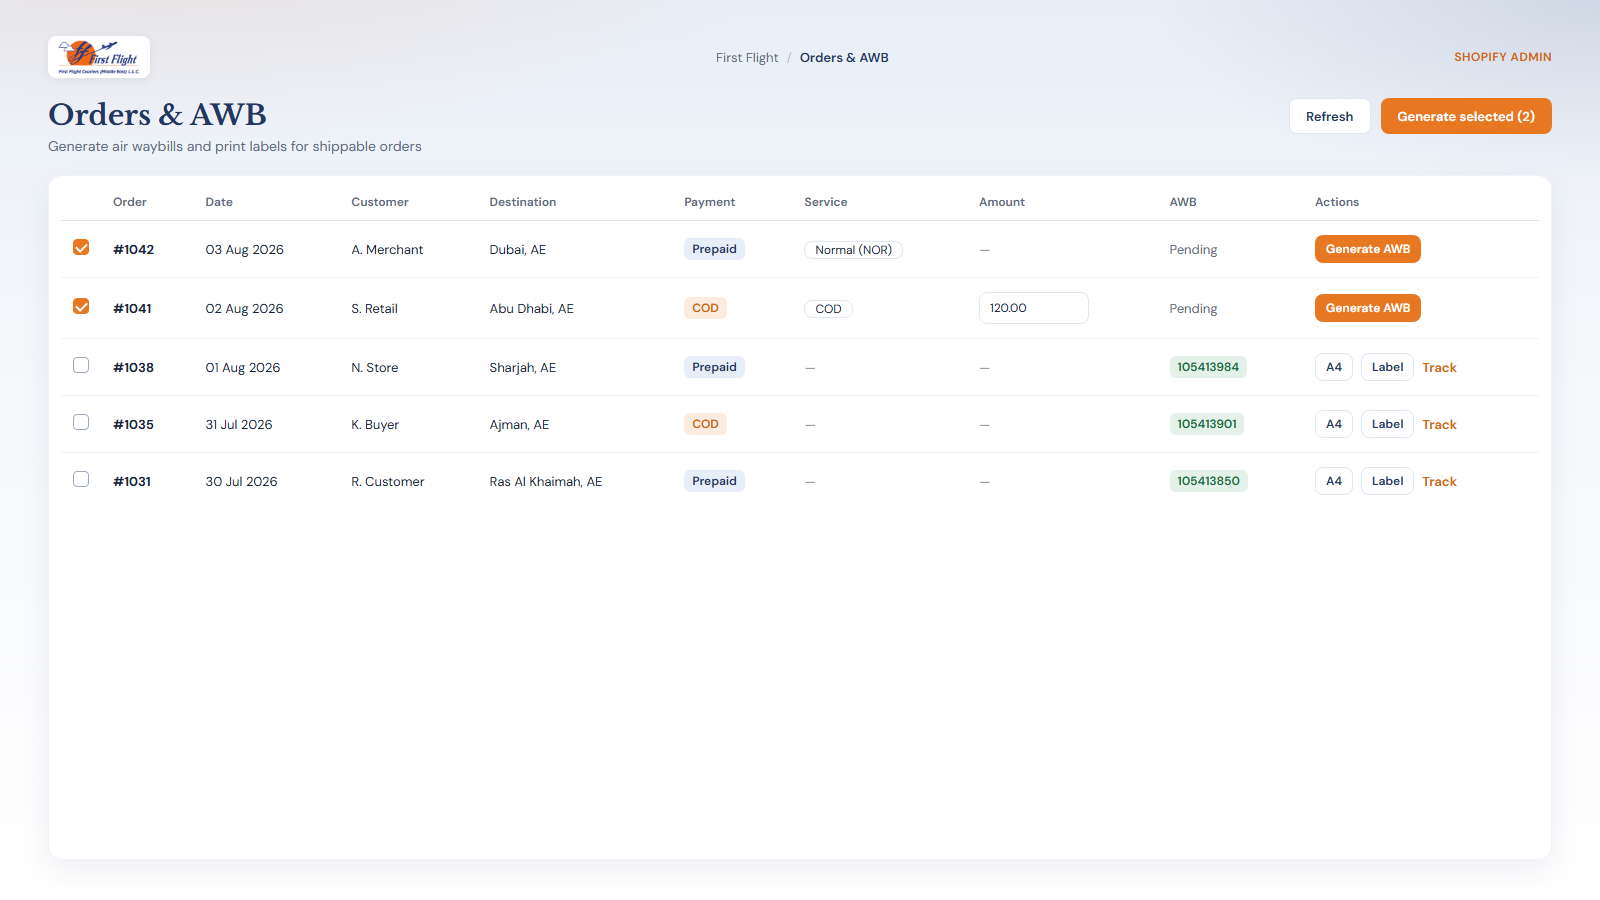Viewport: 1600px width, 900px height.
Task: Click the Actions column header
Action: coord(1337,202)
